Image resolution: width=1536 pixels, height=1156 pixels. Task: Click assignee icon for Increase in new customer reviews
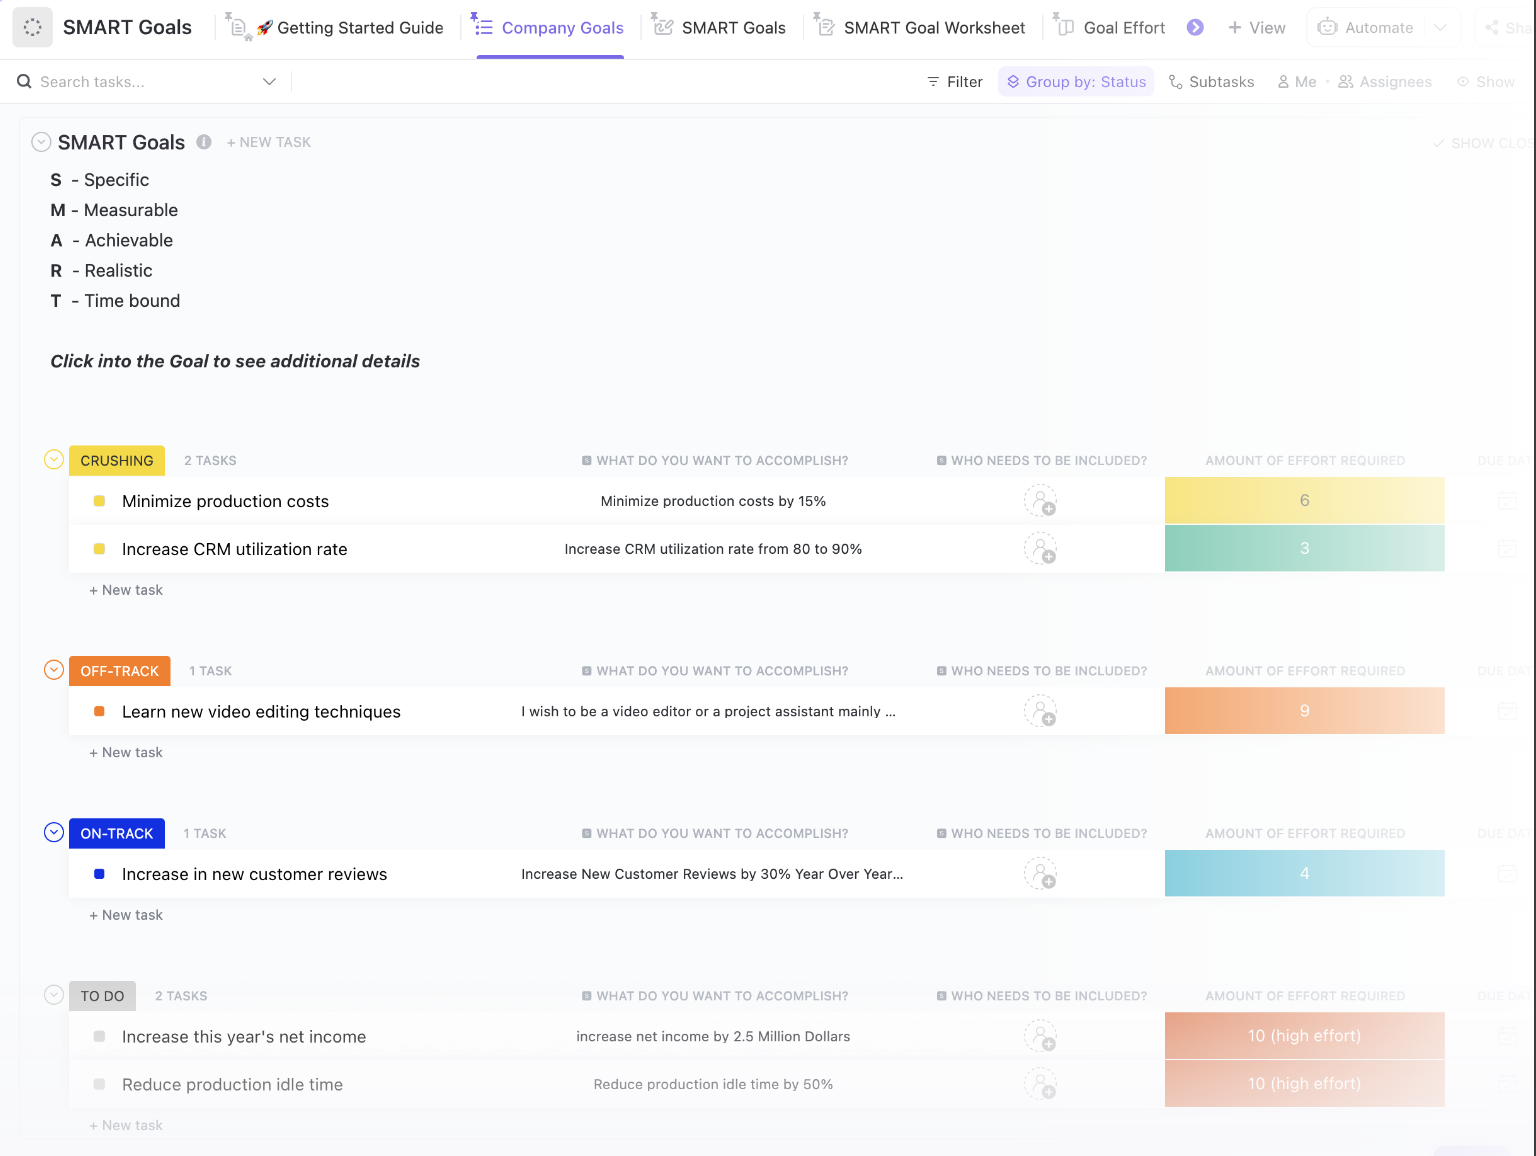point(1040,874)
